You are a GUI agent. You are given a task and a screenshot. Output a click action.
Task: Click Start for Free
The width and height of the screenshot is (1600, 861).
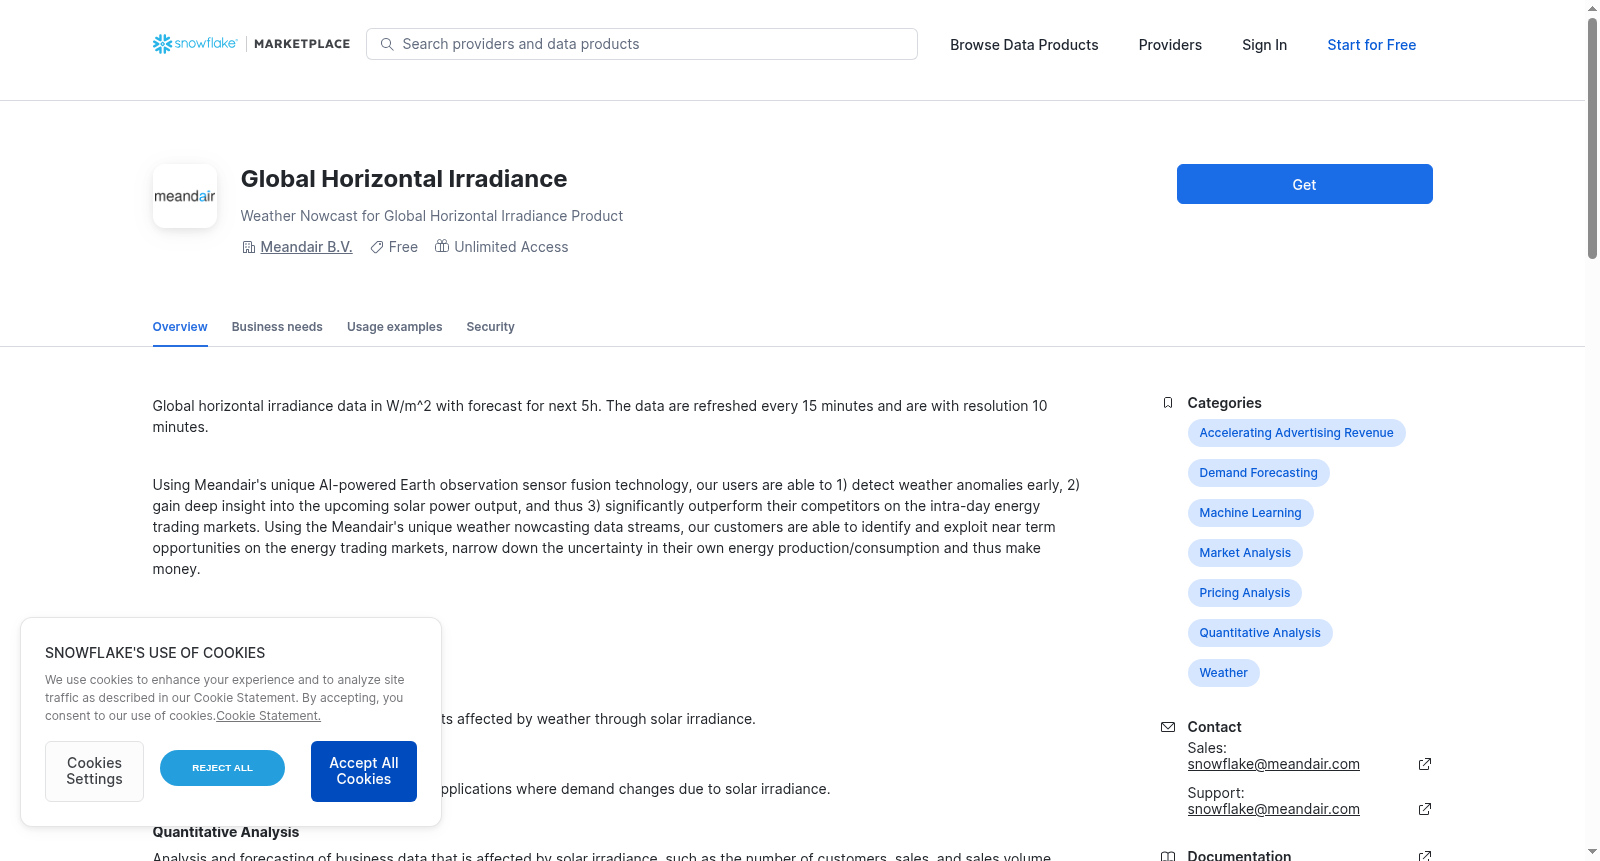tap(1371, 45)
